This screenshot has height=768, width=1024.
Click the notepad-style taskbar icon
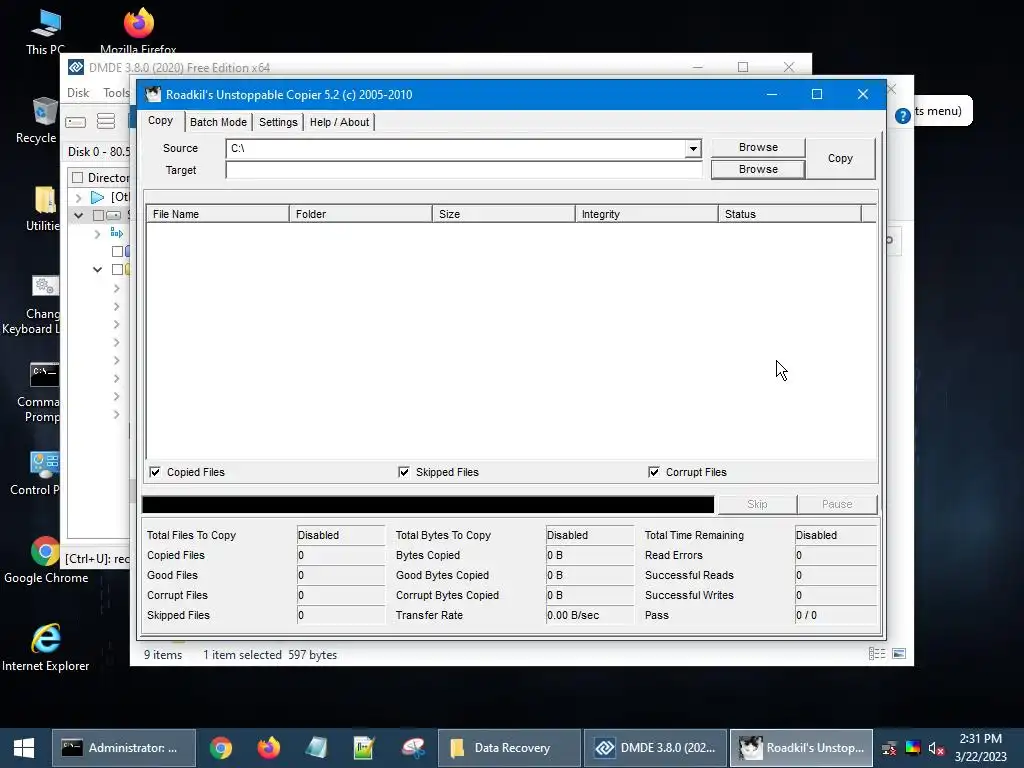coord(316,748)
